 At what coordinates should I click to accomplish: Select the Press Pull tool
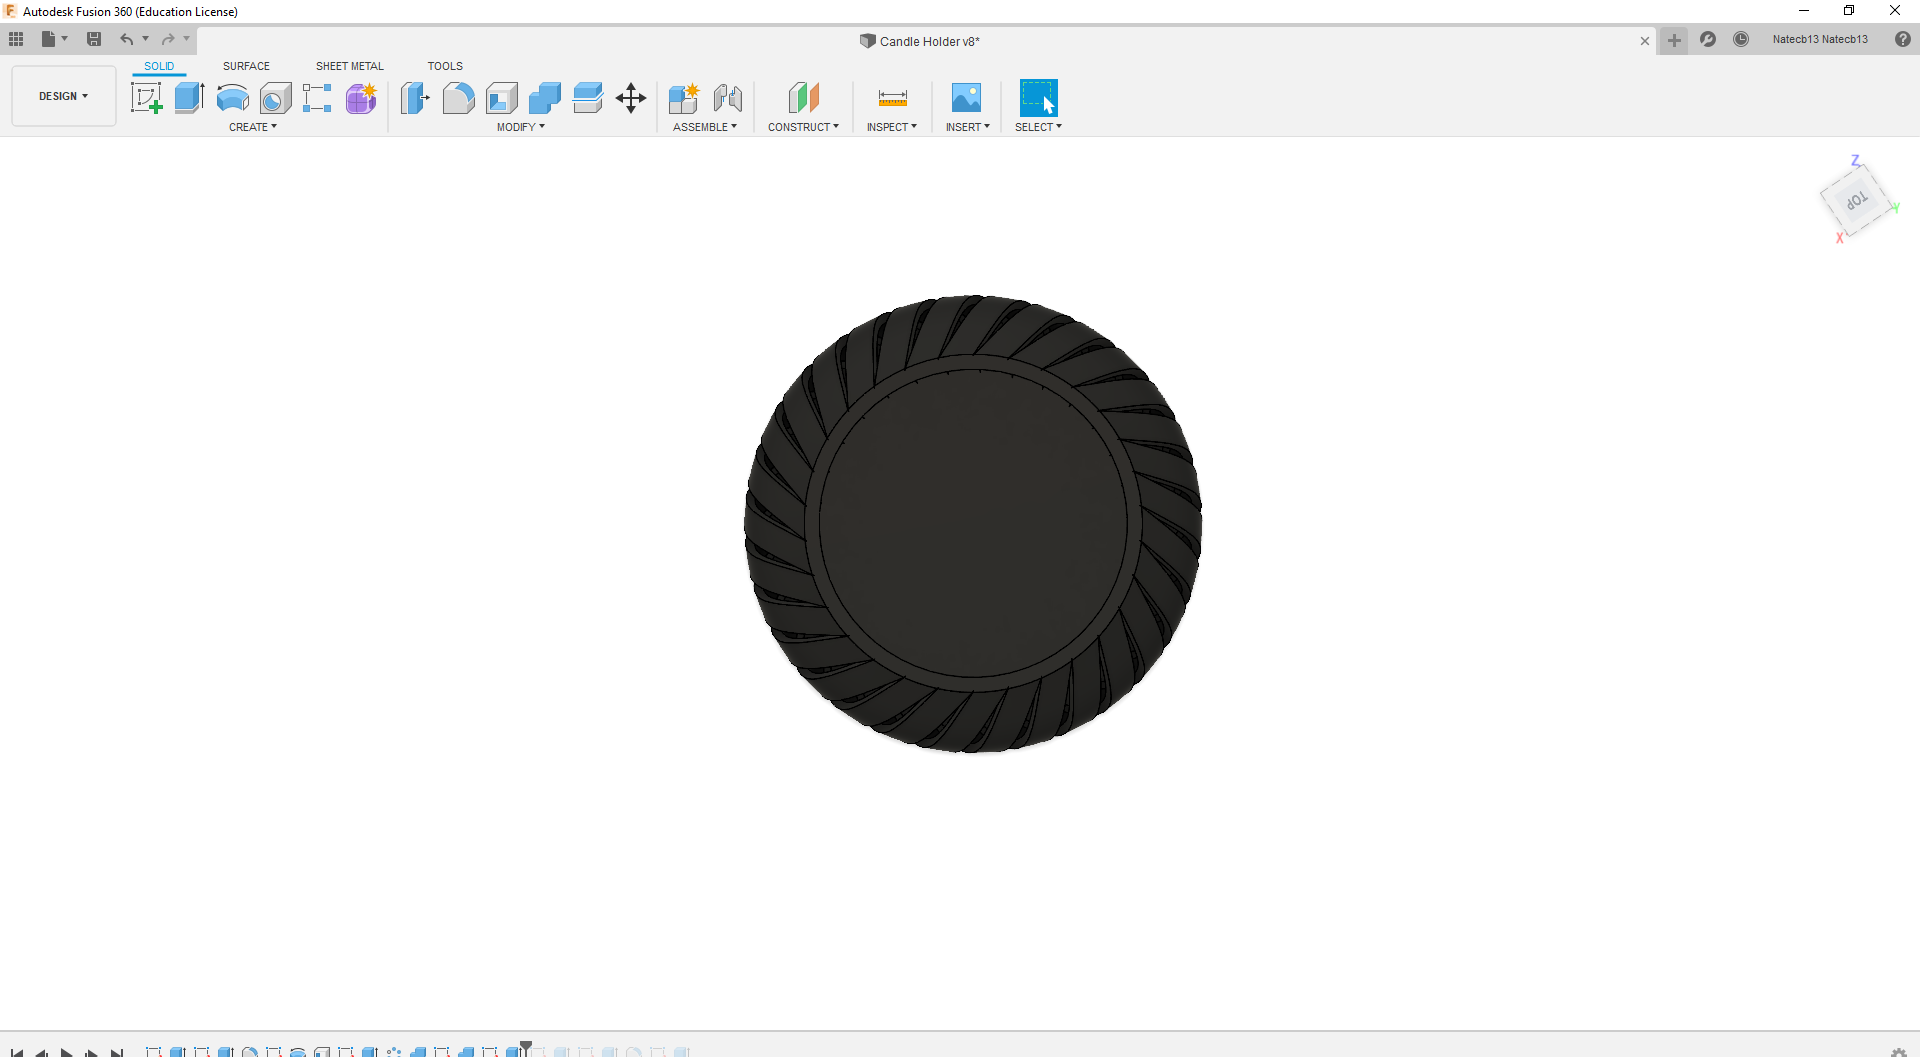[x=415, y=98]
